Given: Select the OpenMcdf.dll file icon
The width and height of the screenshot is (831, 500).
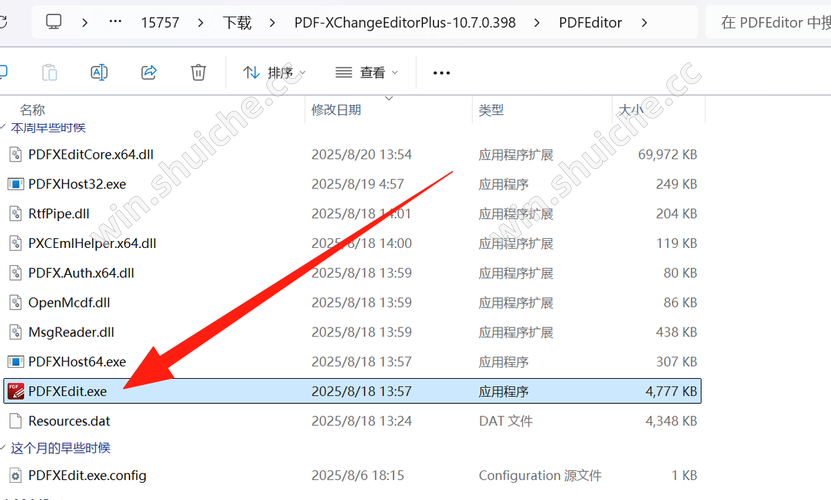Looking at the screenshot, I should [x=16, y=303].
